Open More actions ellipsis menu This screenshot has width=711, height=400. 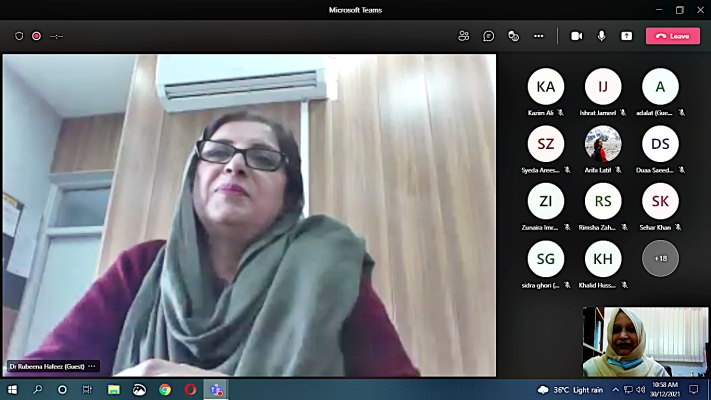[539, 36]
